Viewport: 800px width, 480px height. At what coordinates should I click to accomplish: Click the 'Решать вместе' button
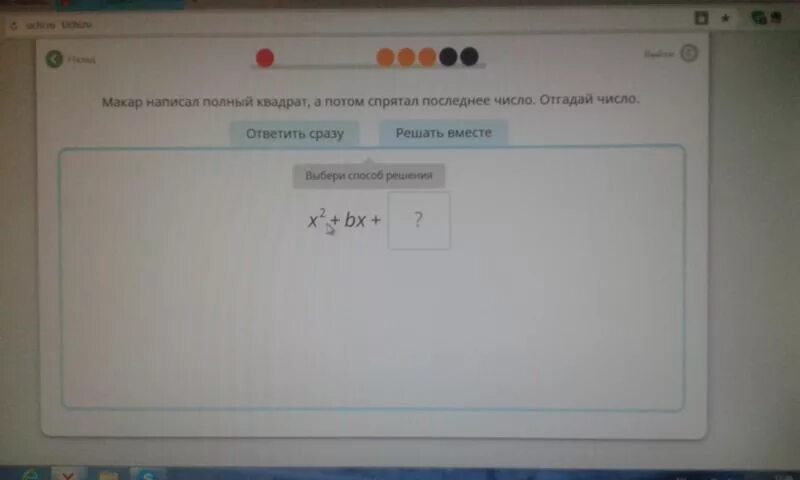[x=443, y=133]
